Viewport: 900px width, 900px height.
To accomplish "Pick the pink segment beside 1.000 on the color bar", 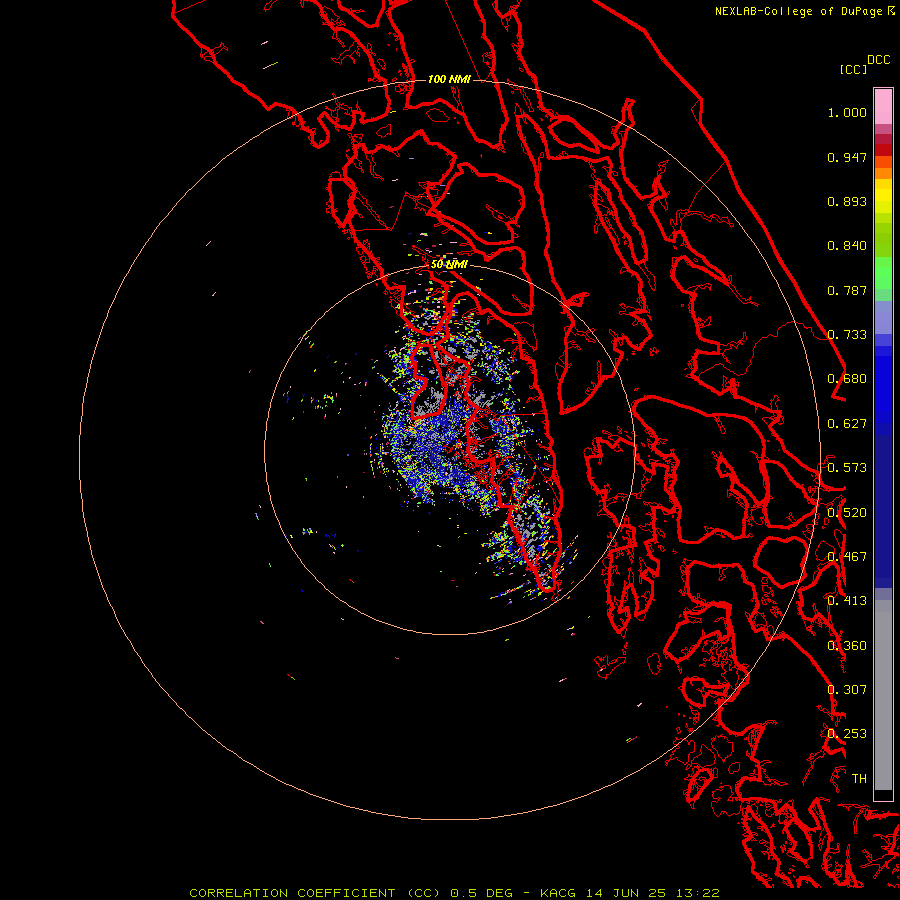I will click(x=883, y=107).
